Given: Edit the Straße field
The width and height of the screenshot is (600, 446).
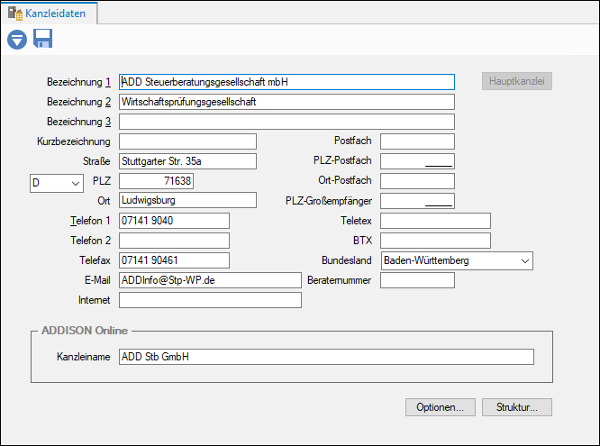Looking at the screenshot, I should (x=188, y=161).
